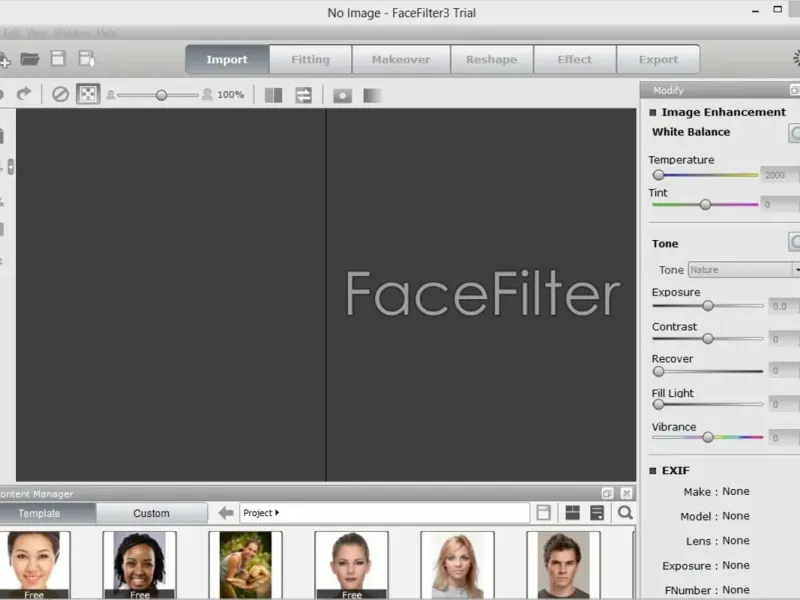
Task: Switch to the Fitting tab
Action: [310, 60]
